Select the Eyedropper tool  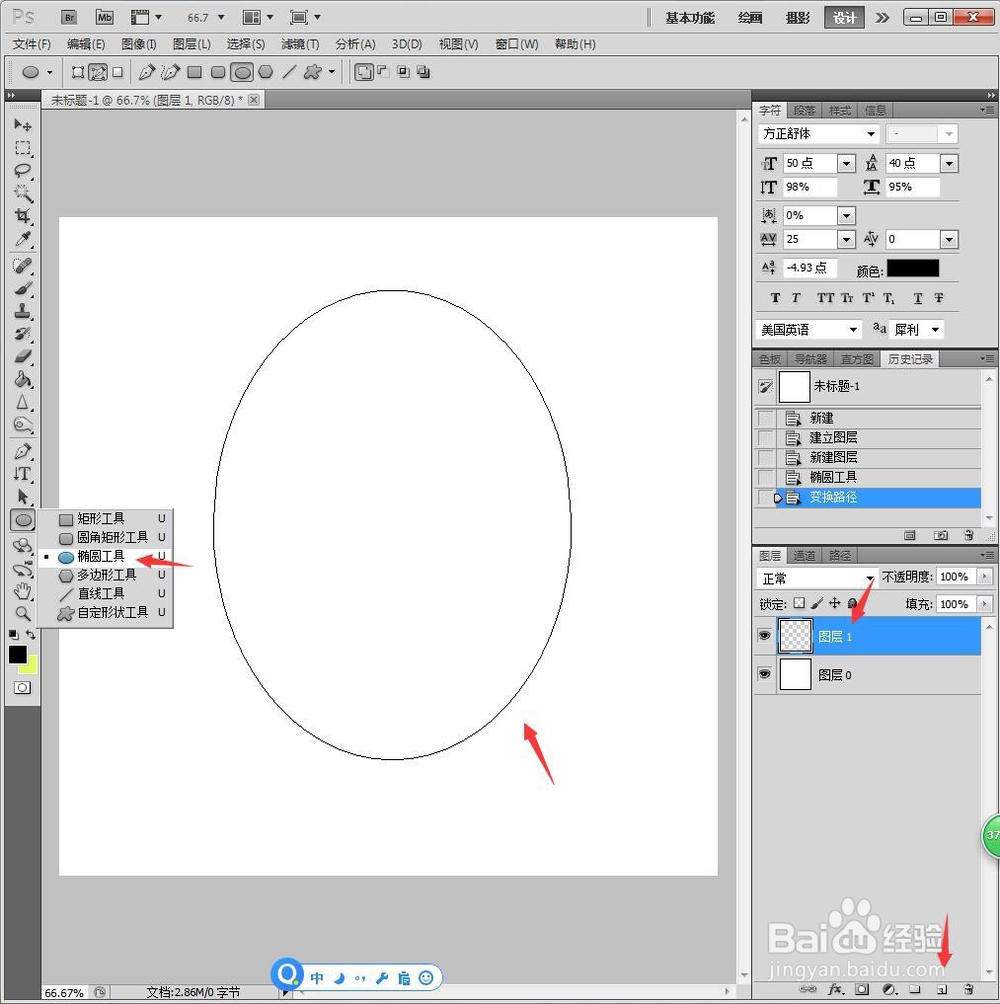(22, 239)
